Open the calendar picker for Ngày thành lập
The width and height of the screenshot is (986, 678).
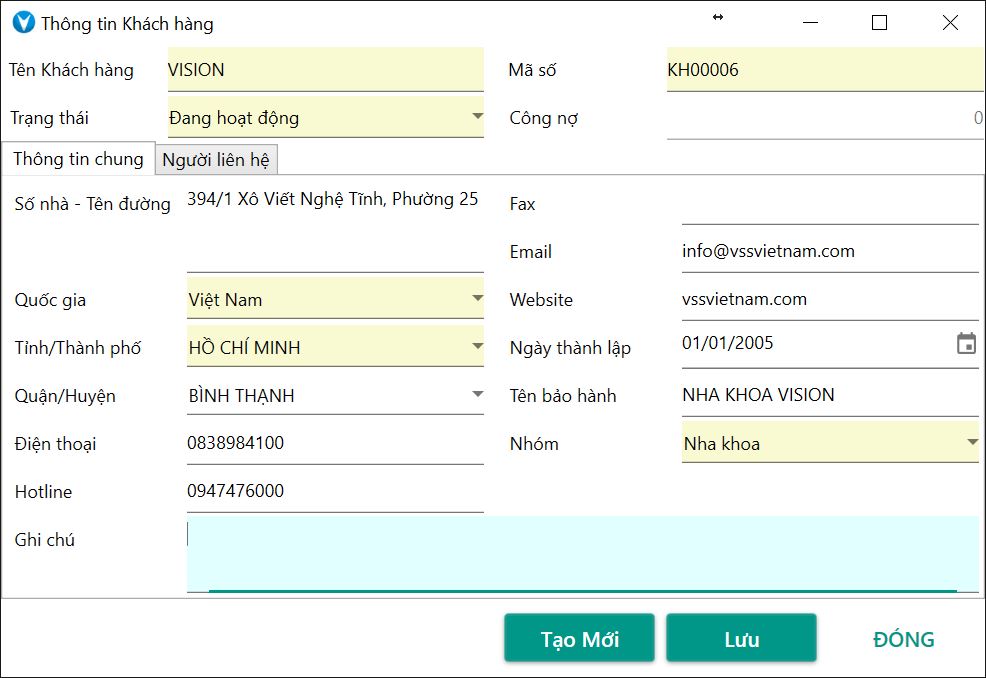(x=966, y=344)
